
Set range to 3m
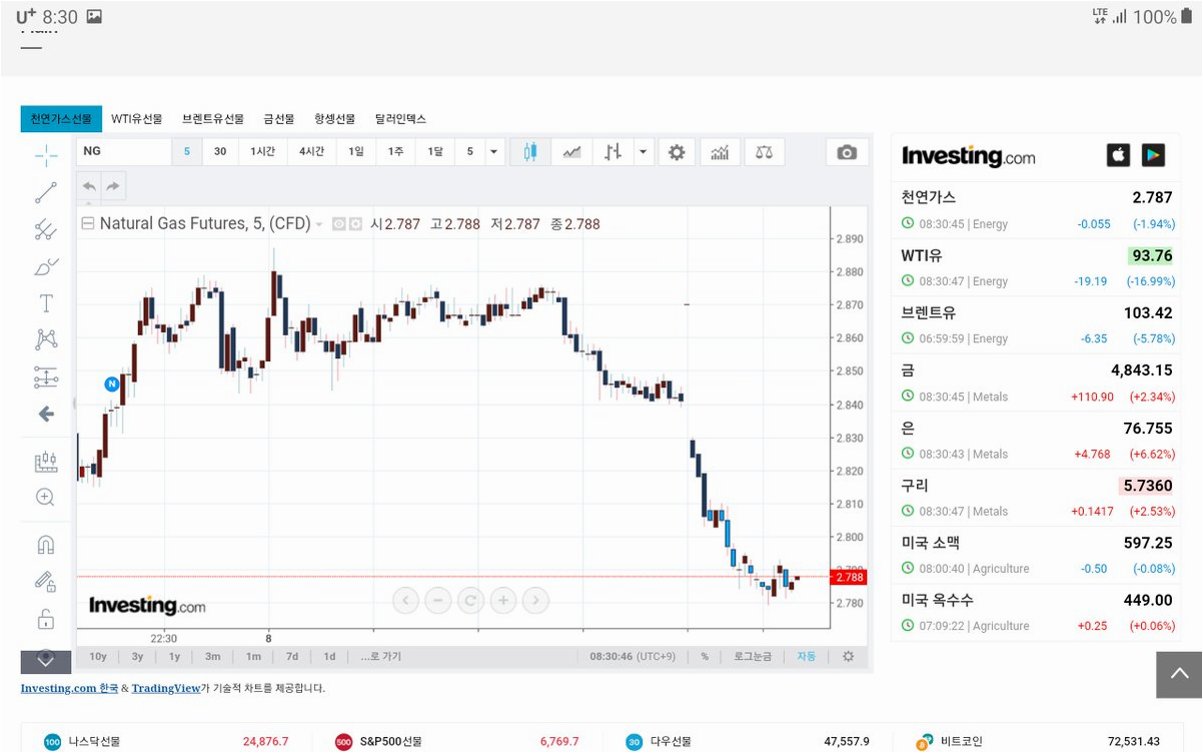coord(213,656)
